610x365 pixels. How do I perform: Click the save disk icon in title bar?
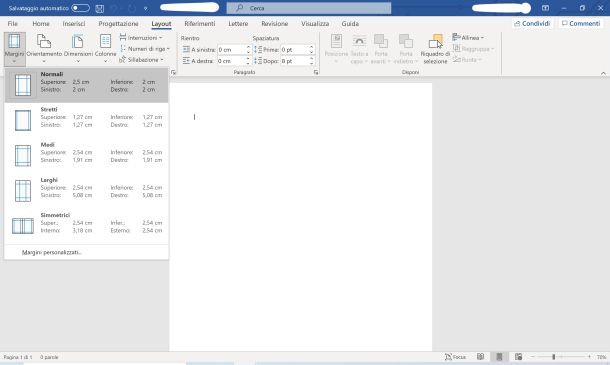(x=100, y=8)
